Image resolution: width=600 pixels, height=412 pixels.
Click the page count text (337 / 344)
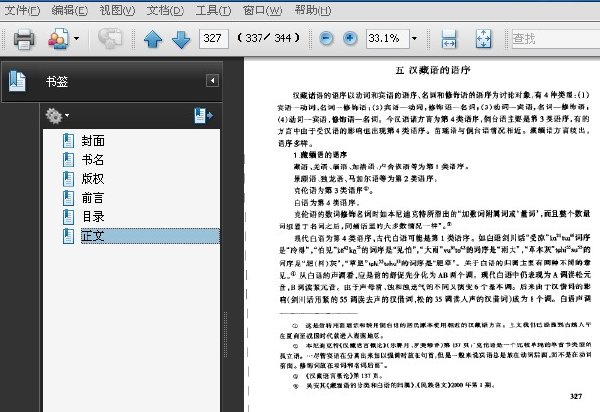tap(268, 38)
